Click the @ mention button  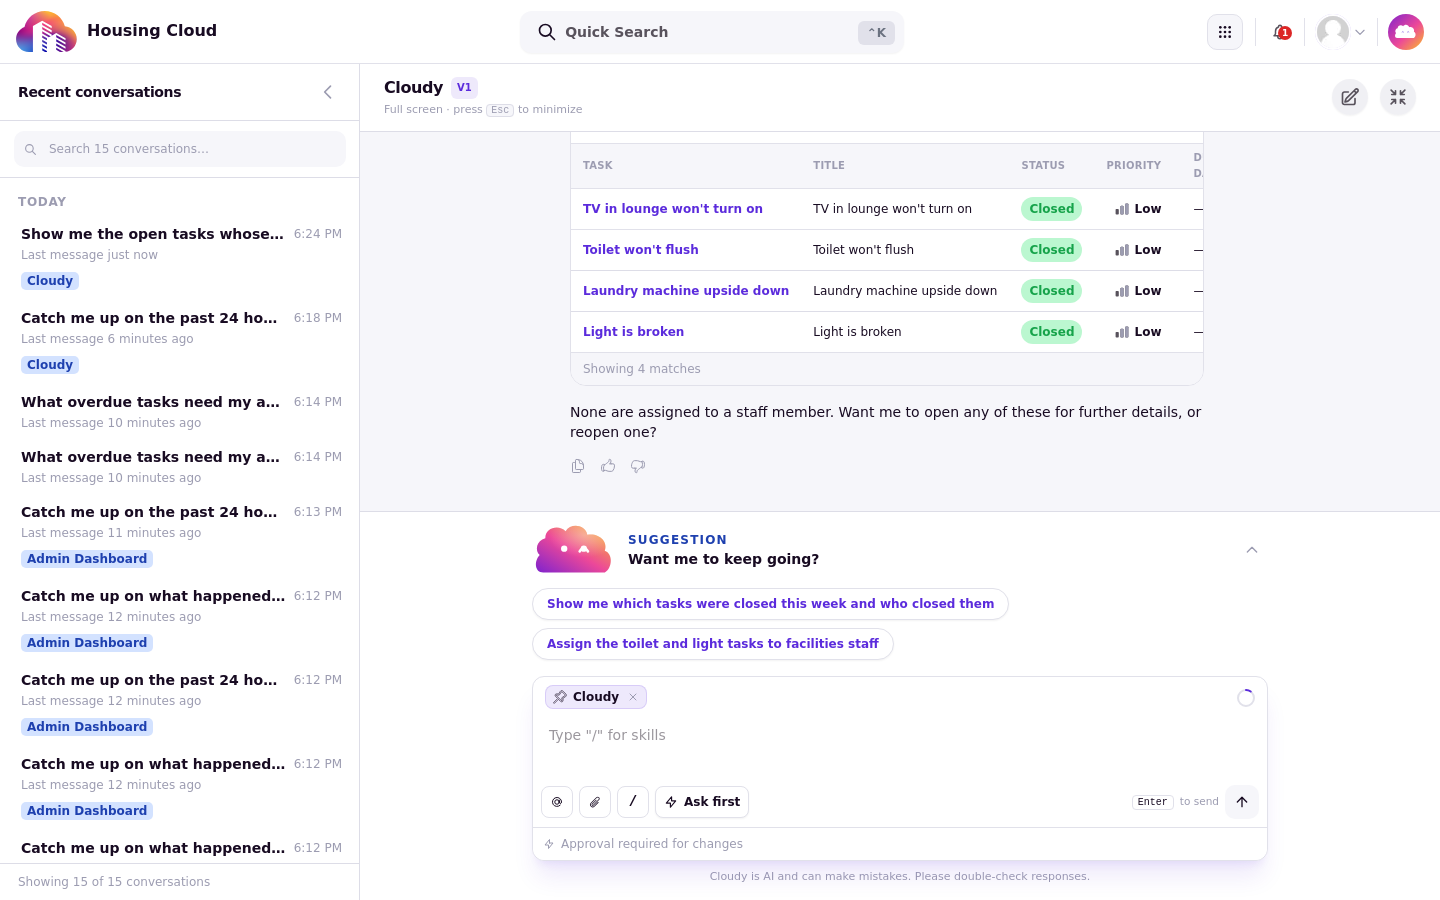coord(557,802)
